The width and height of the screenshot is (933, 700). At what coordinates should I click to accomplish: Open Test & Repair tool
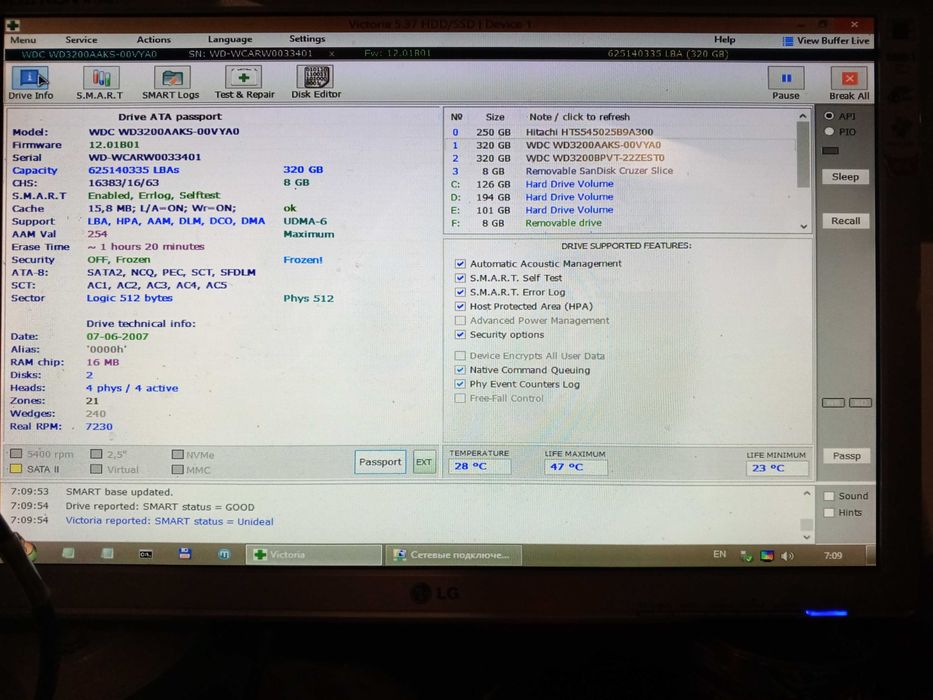244,83
